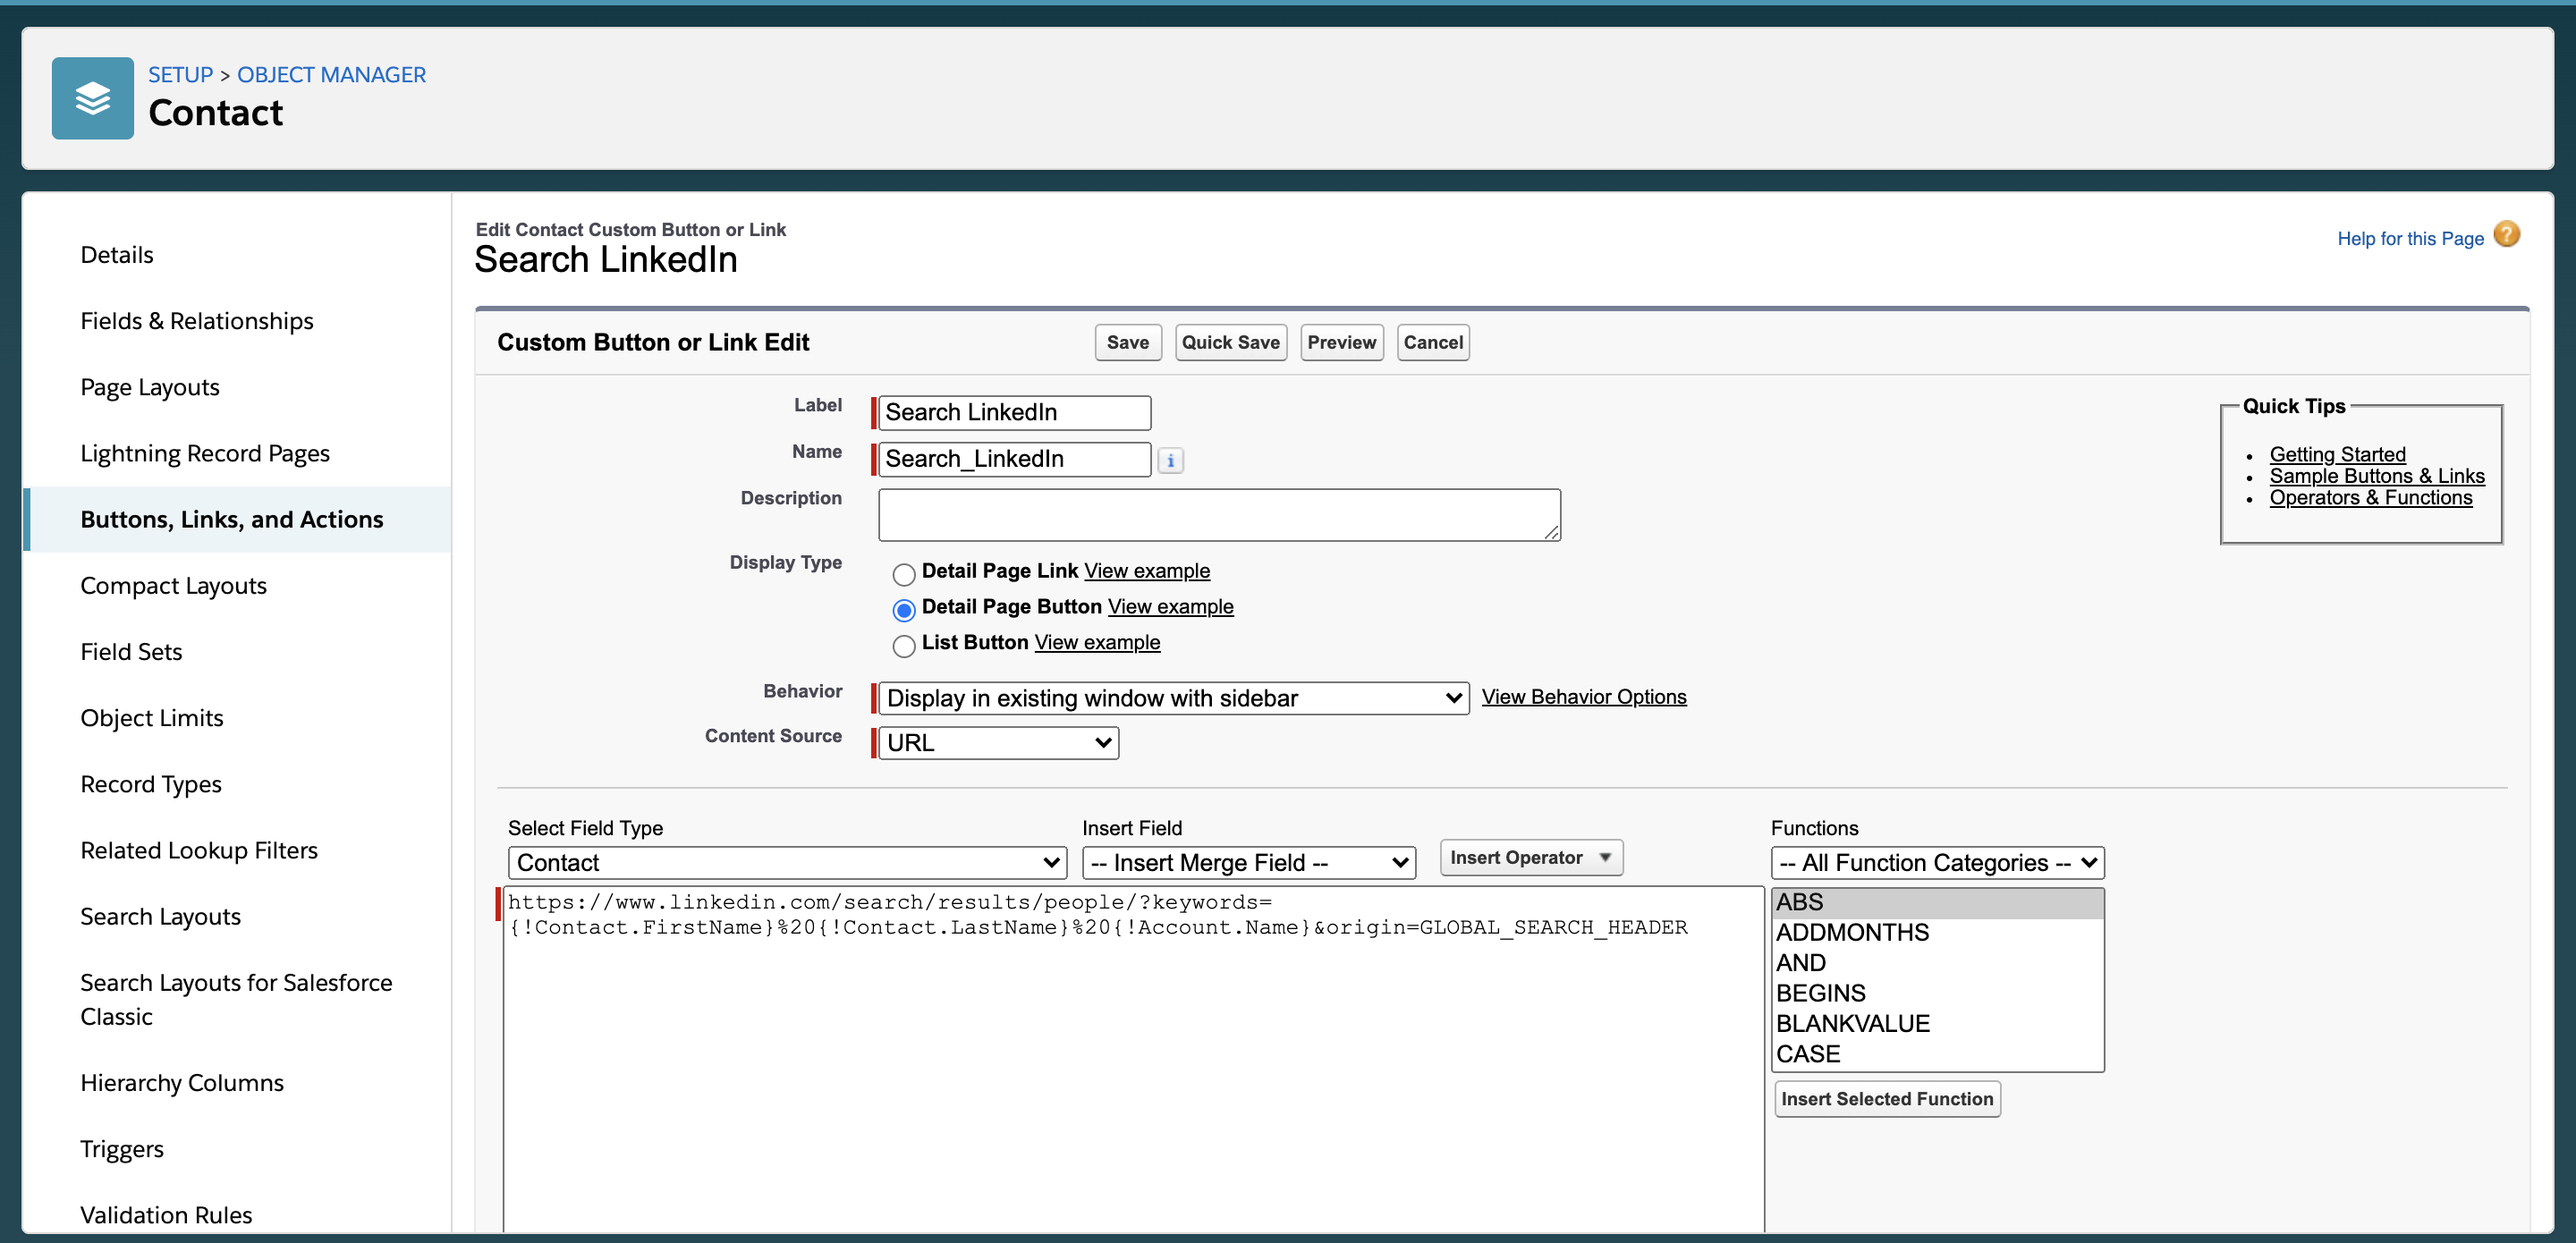Select List Button display type

click(x=903, y=646)
